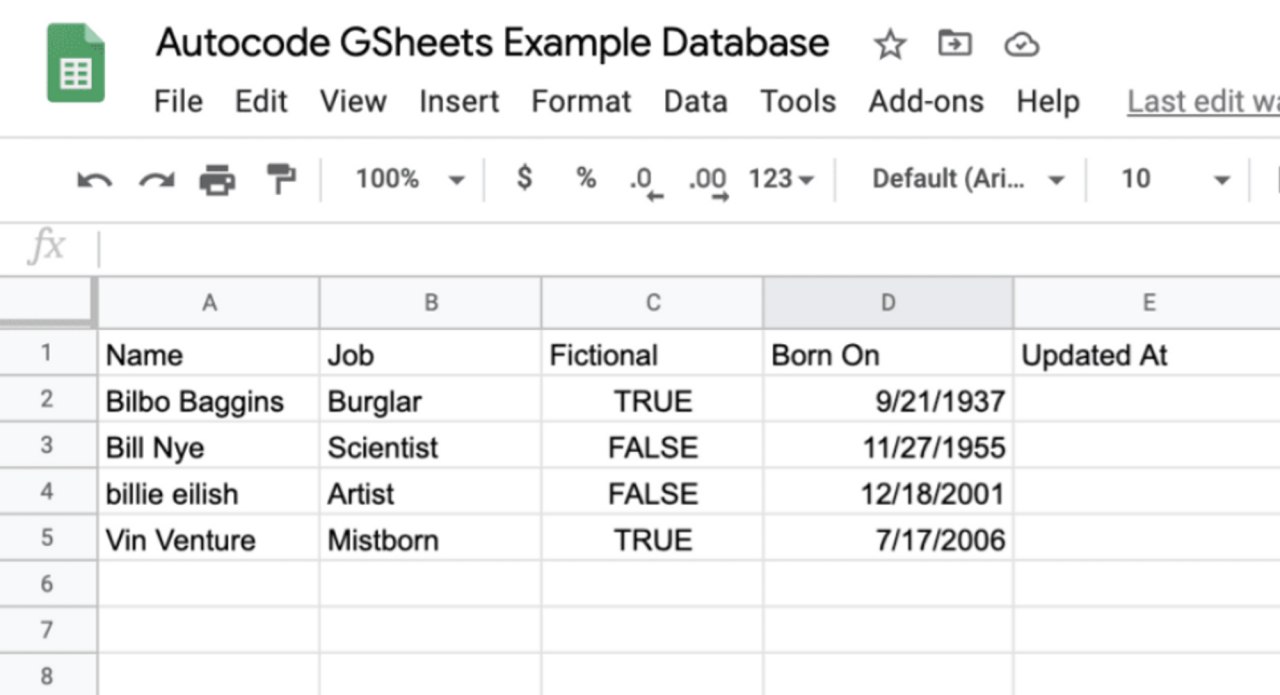Select the Fictional header cell
The width and height of the screenshot is (1280, 695).
click(x=652, y=354)
